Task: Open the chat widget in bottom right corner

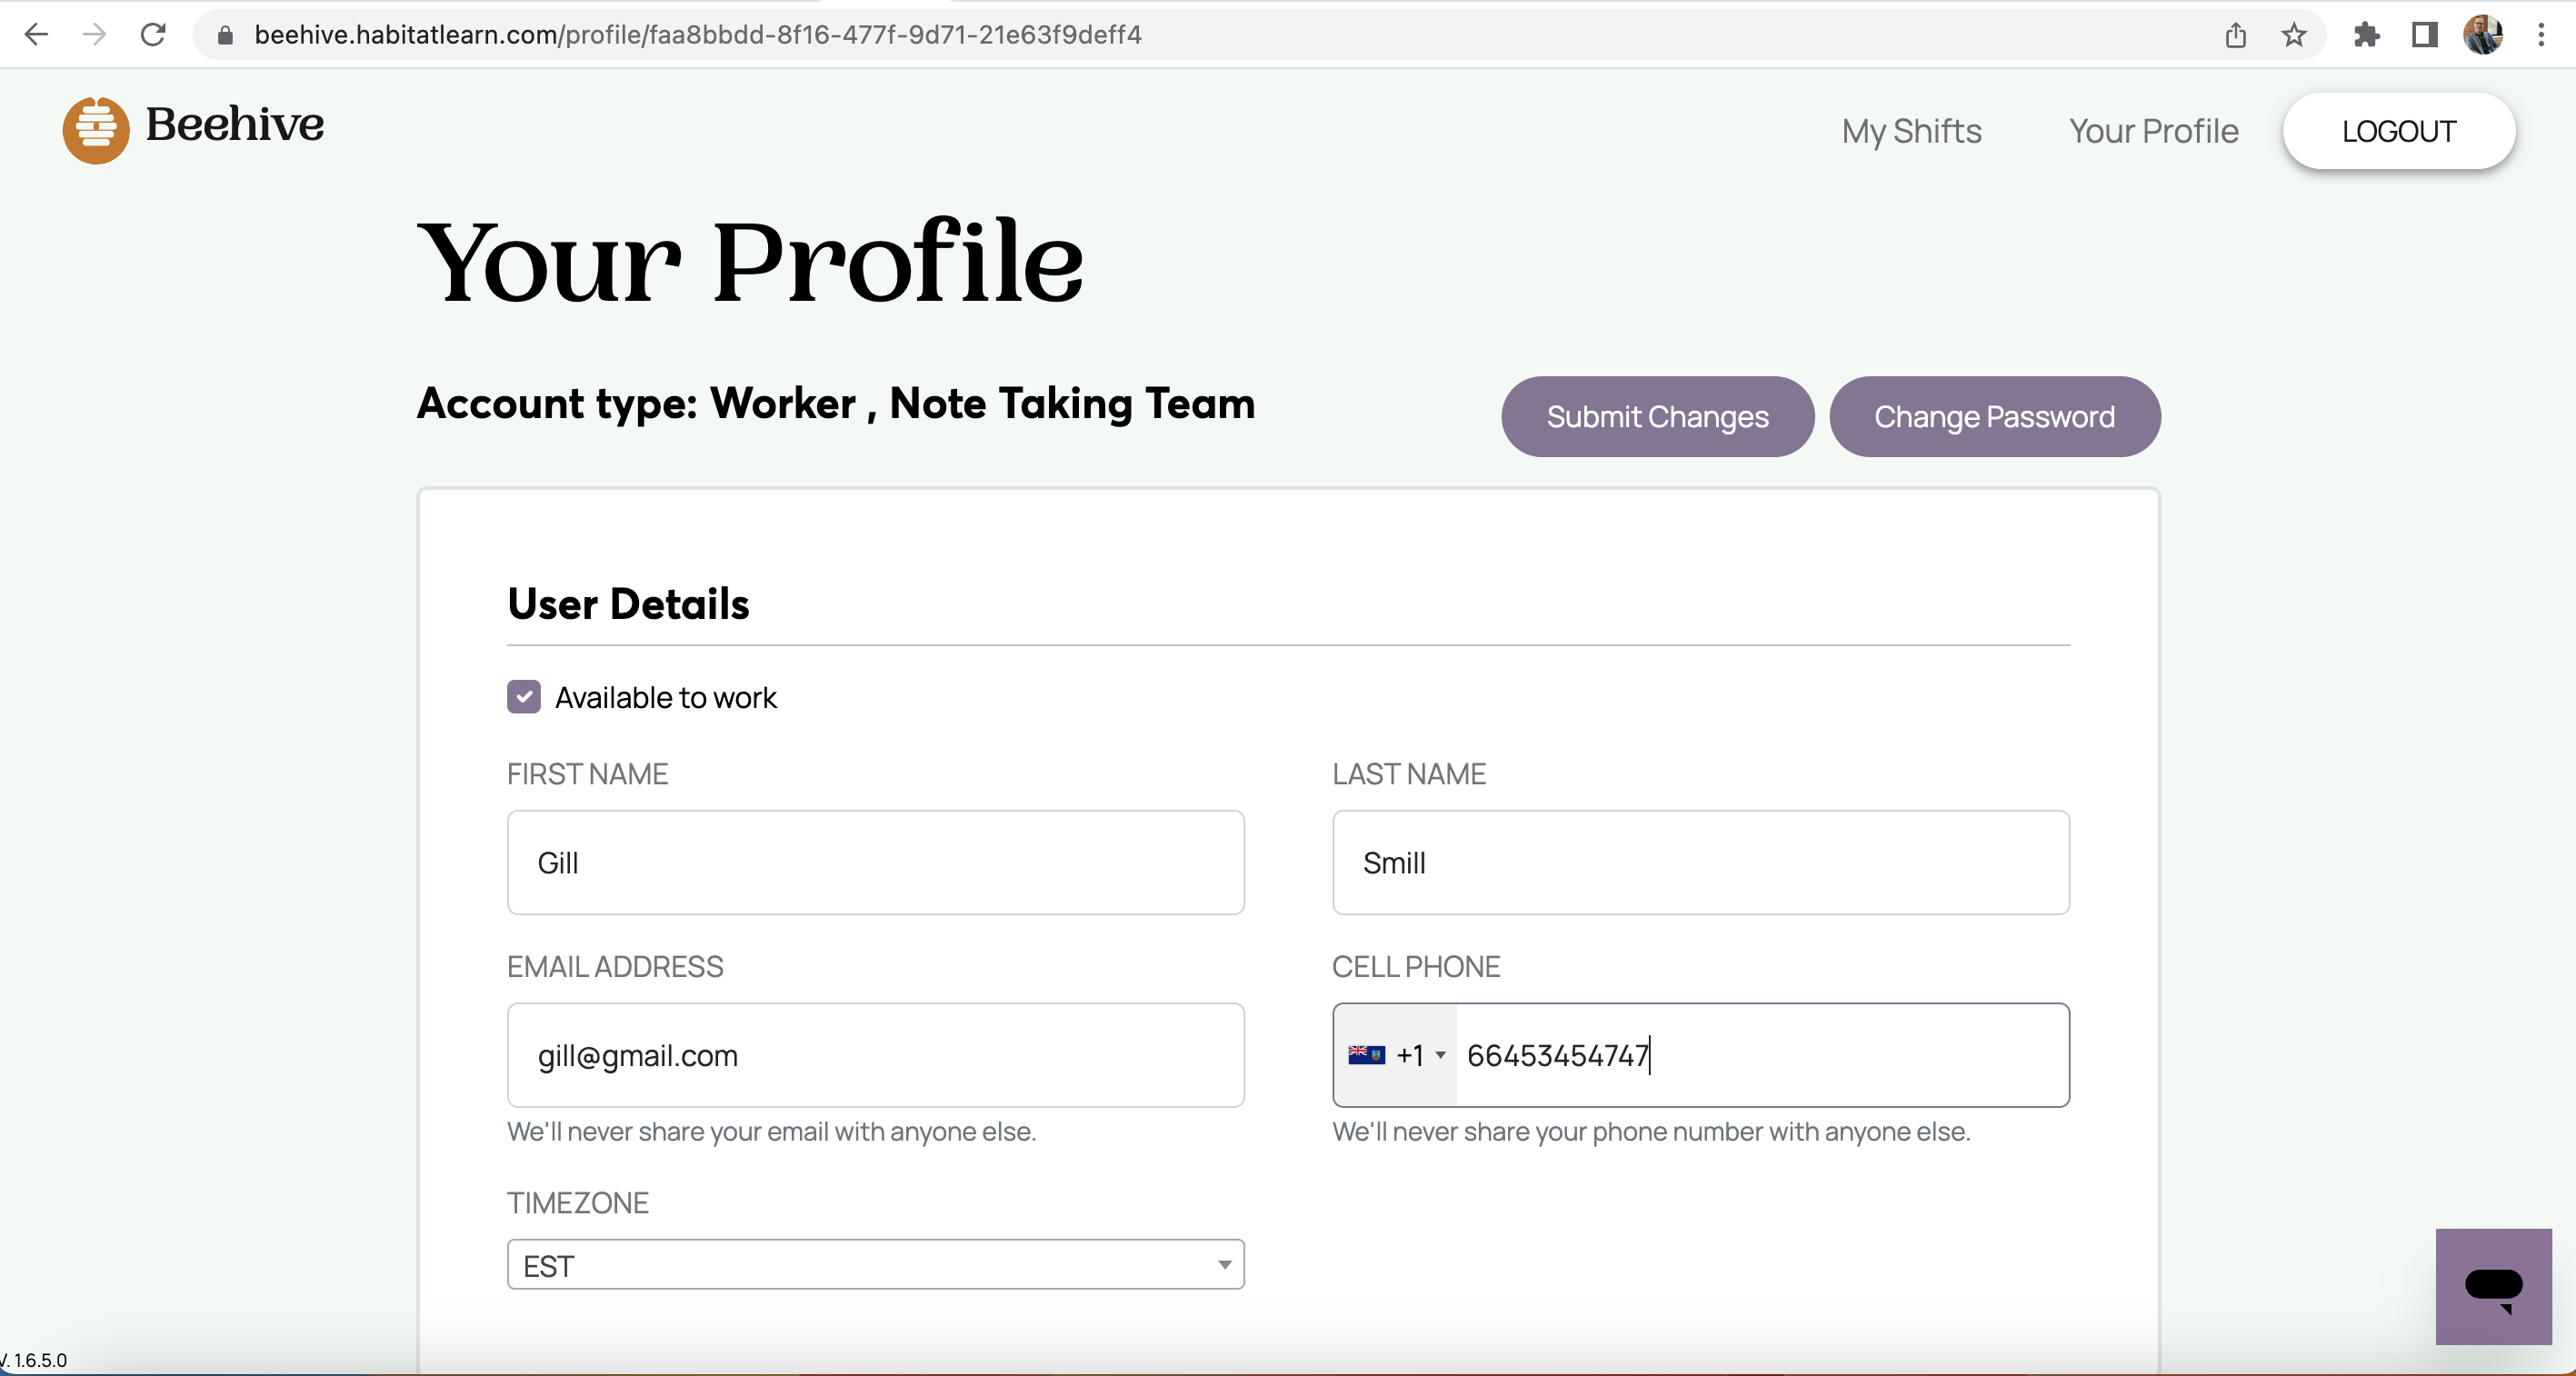Action: pos(2493,1287)
